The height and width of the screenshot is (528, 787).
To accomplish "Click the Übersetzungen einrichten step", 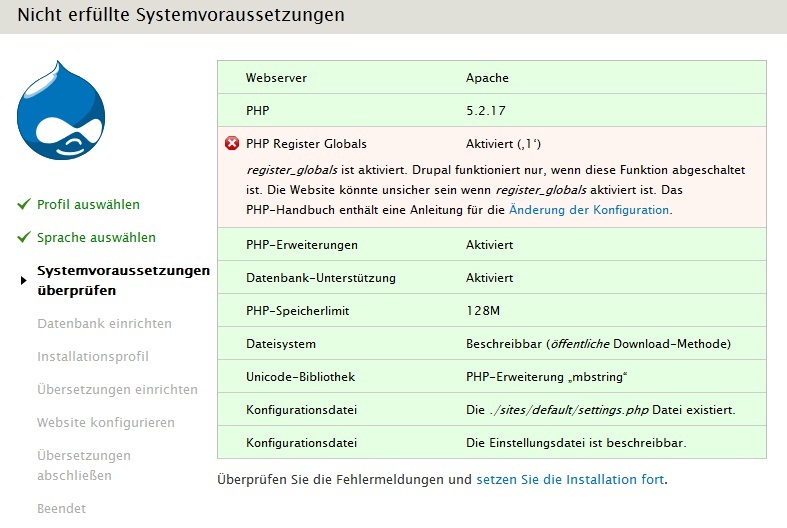I will click(x=117, y=390).
